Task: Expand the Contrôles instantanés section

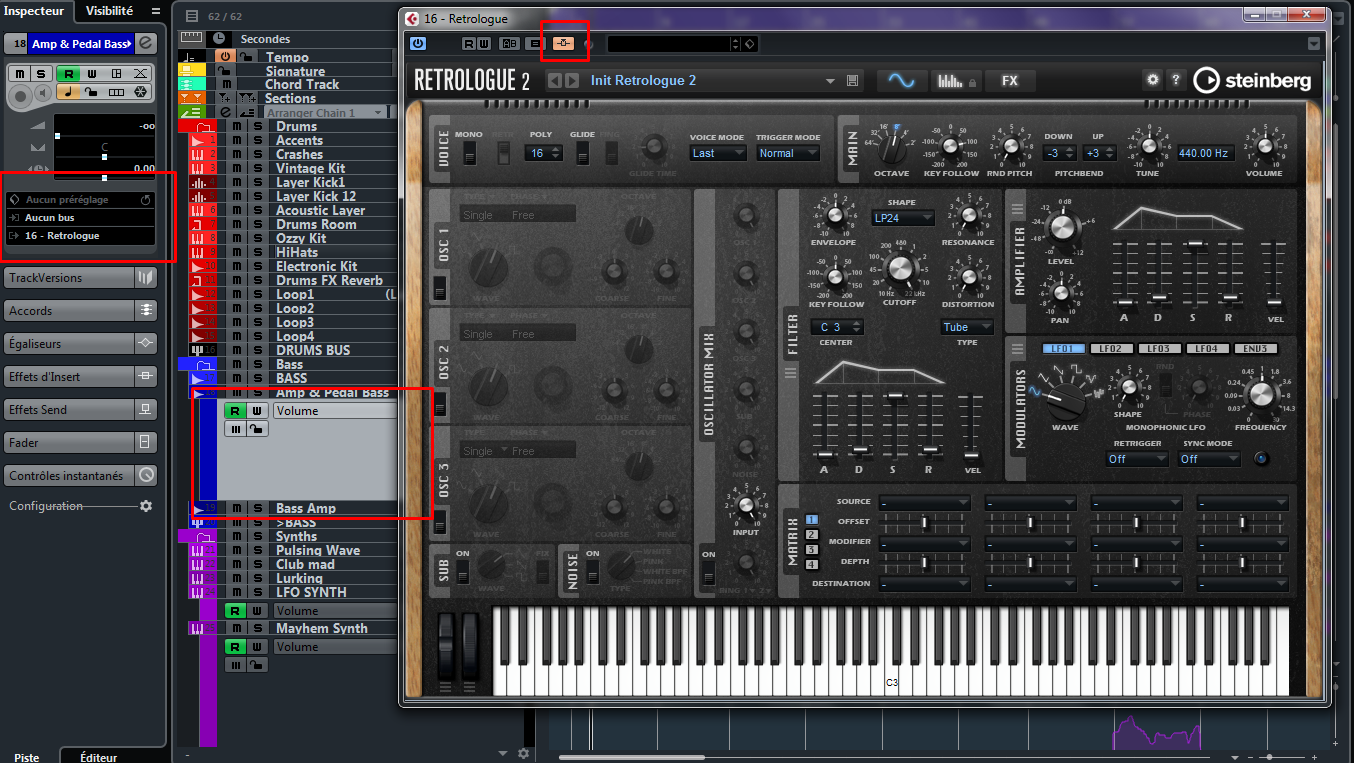Action: [81, 476]
